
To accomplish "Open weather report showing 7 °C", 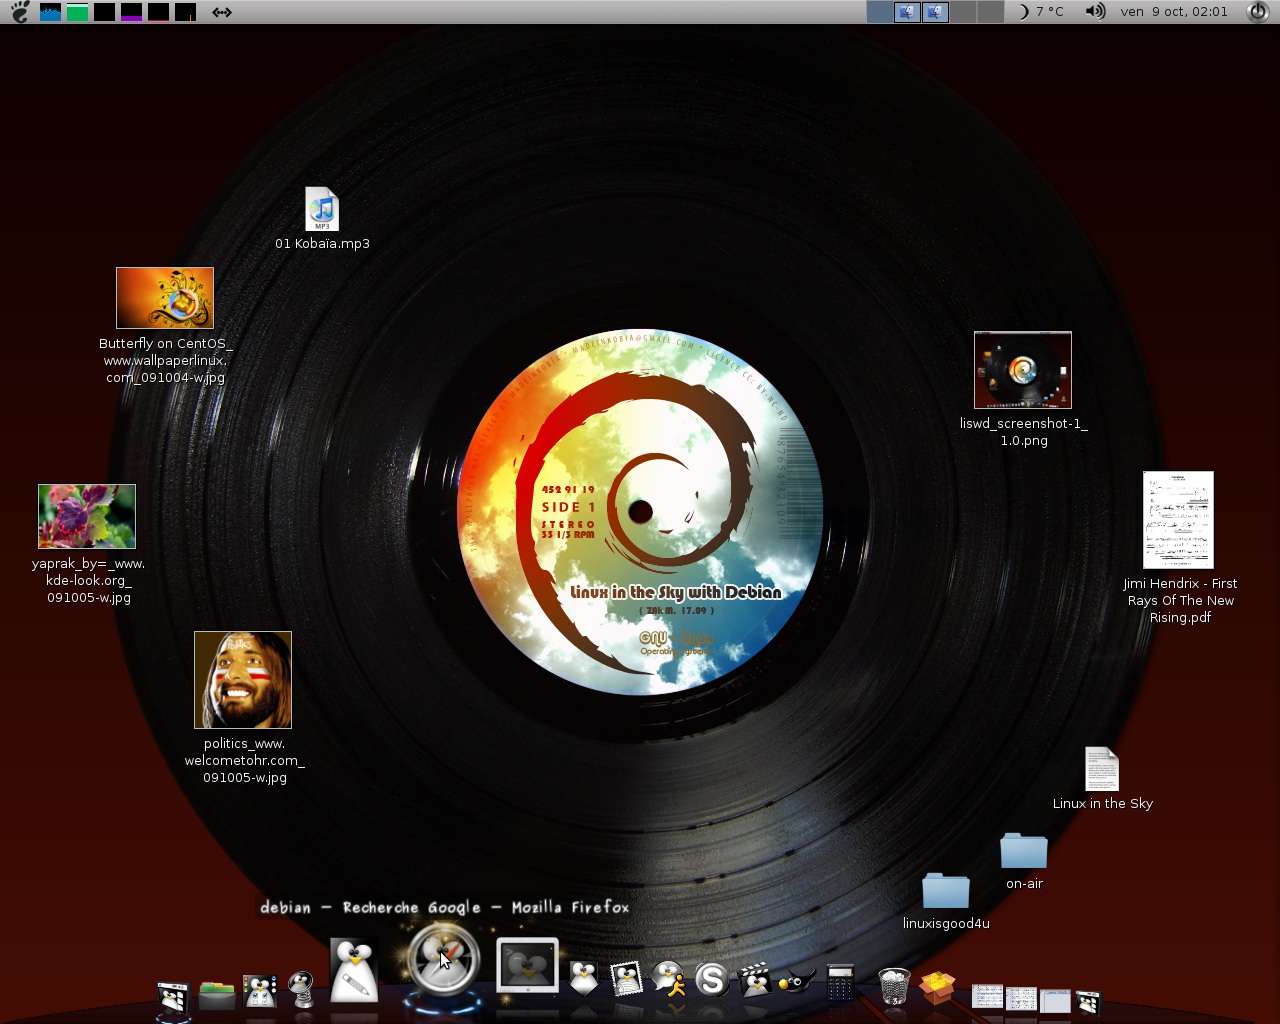I will pyautogui.click(x=1050, y=12).
